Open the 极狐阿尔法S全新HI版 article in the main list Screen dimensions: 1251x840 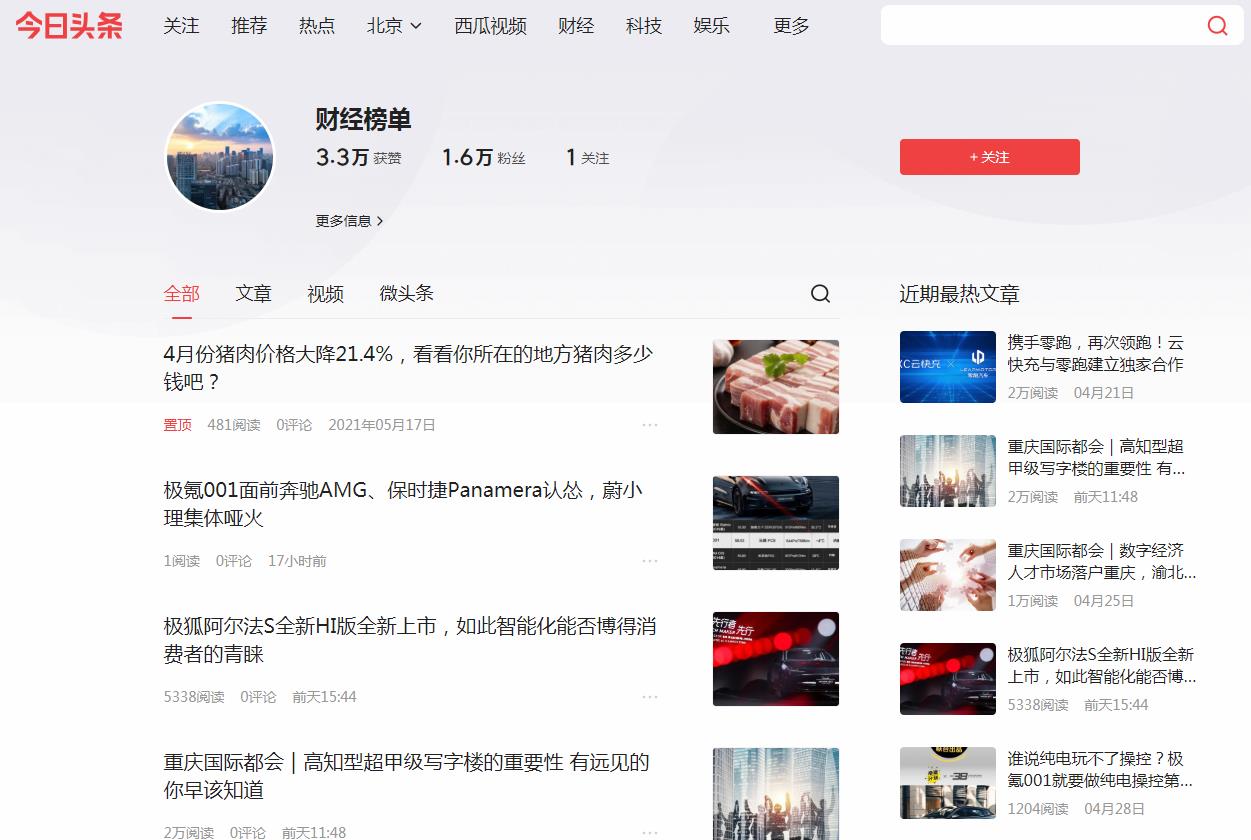tap(410, 640)
